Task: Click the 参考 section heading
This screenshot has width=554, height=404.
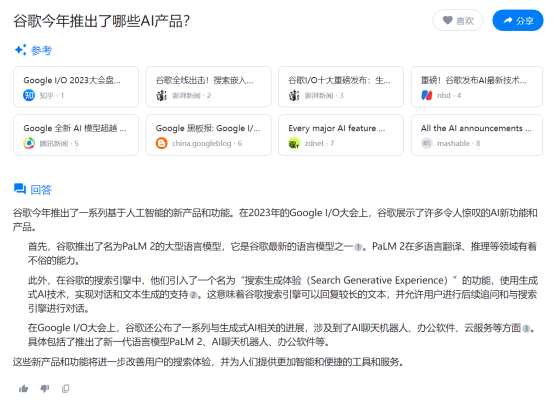Action: pos(41,50)
